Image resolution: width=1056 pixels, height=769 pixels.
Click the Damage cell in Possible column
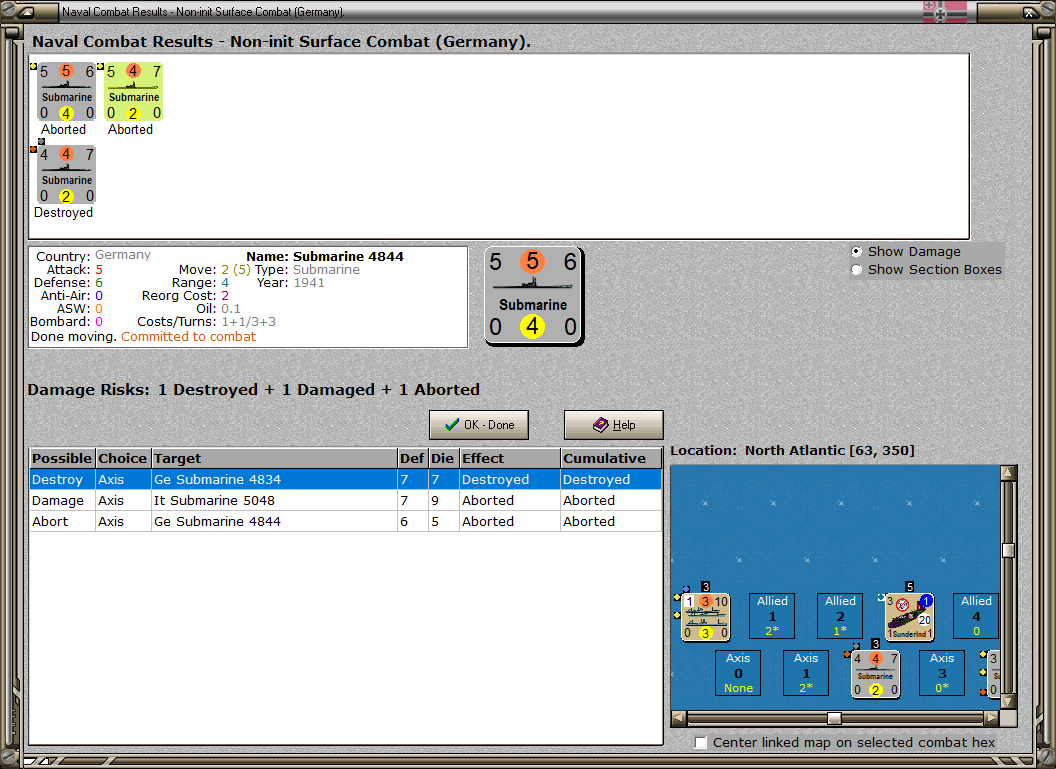[62, 500]
